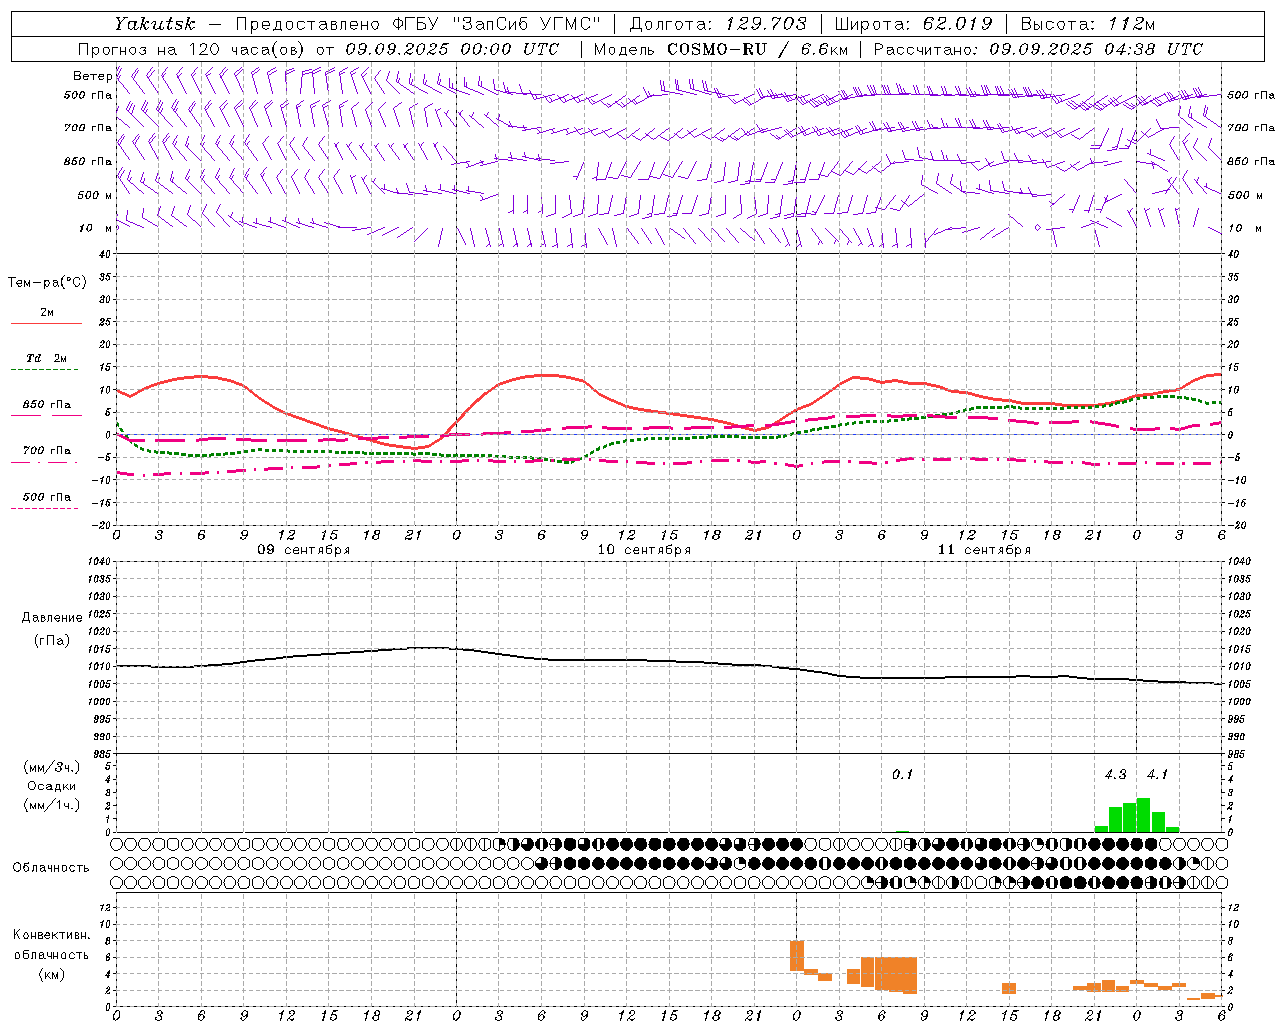The width and height of the screenshot is (1280, 1024).
Task: Click the 10 м wind level label at left
Action: coord(96,228)
